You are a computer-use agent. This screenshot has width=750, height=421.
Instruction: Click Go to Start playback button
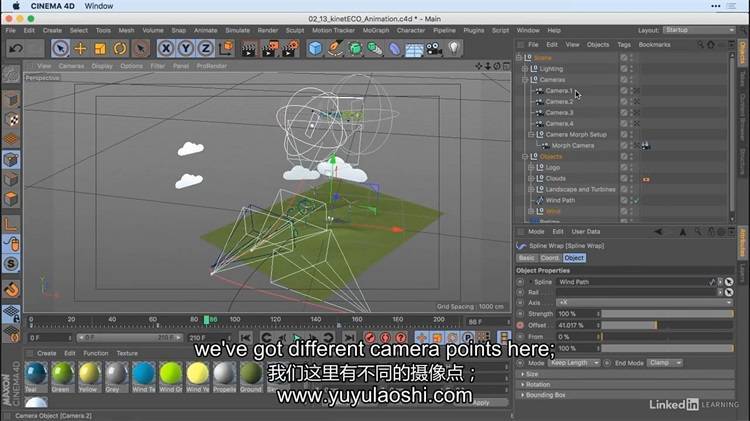pyautogui.click(x=245, y=338)
